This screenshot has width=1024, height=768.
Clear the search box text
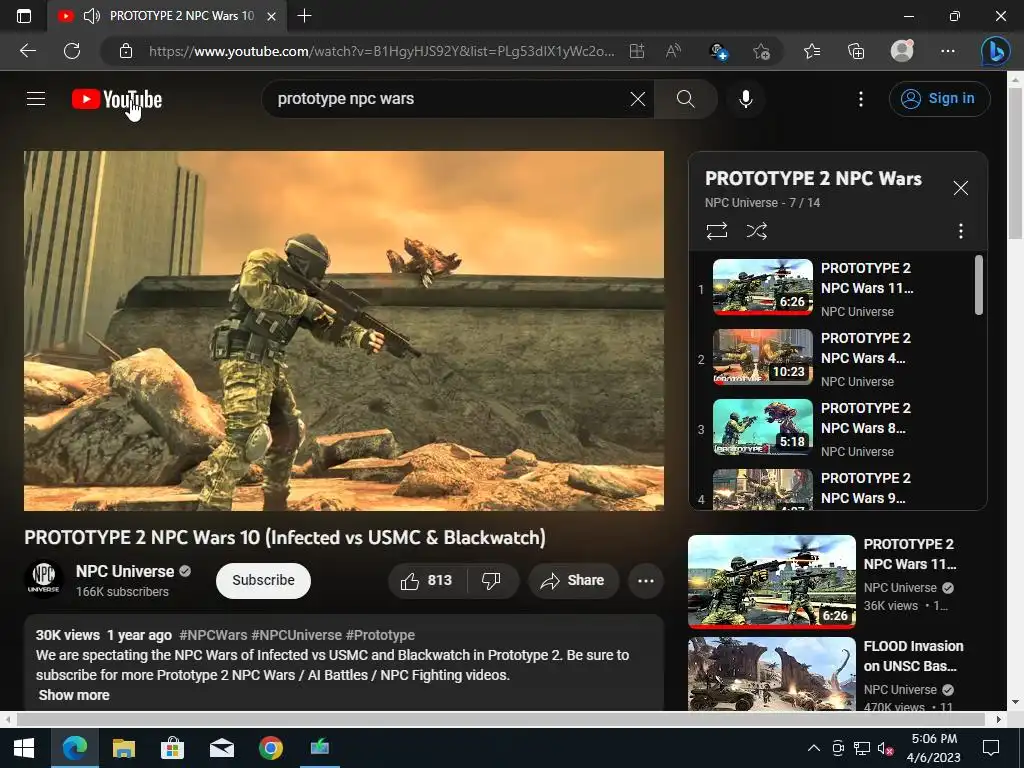(637, 99)
